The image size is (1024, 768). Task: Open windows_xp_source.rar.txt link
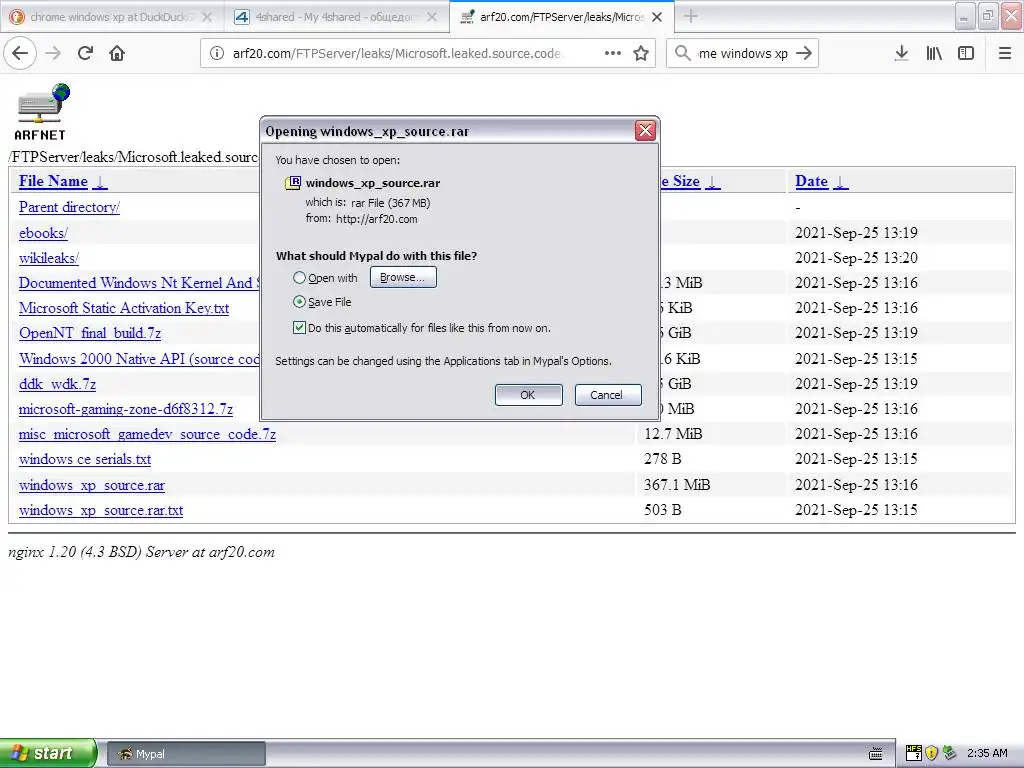[101, 510]
